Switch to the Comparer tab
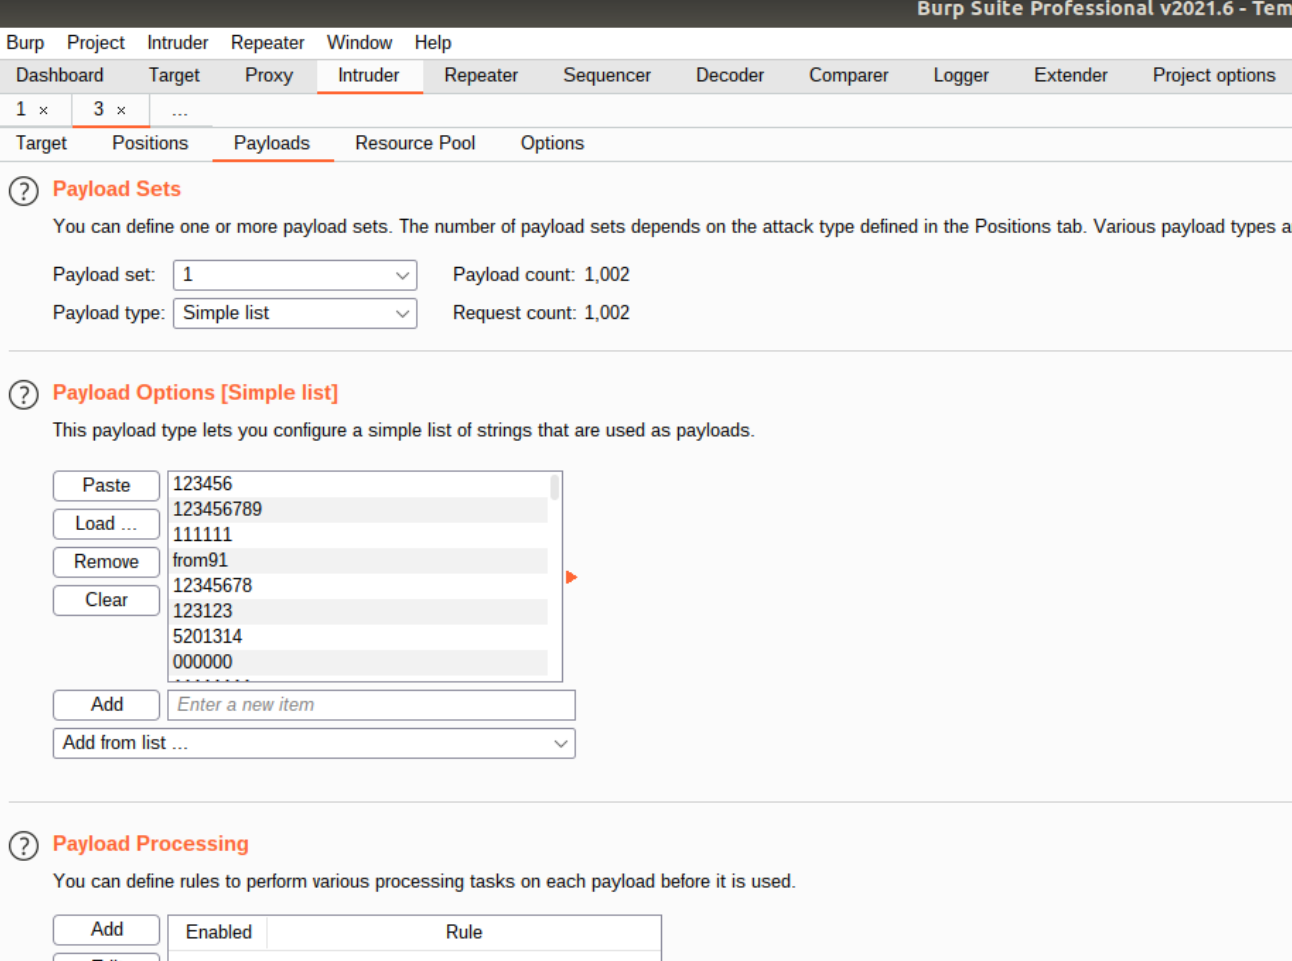 click(x=849, y=76)
